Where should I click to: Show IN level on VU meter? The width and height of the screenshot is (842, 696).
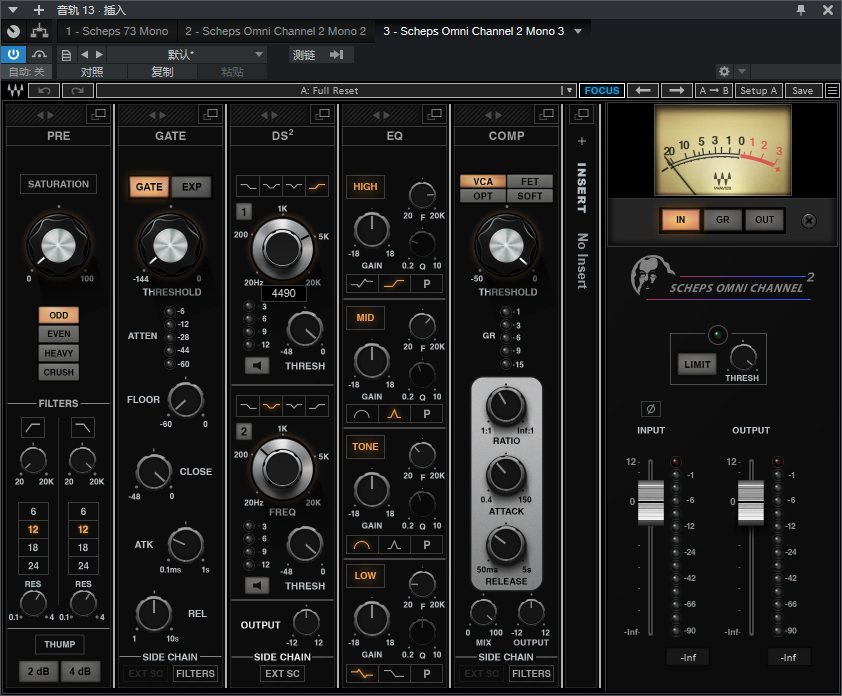tap(680, 220)
